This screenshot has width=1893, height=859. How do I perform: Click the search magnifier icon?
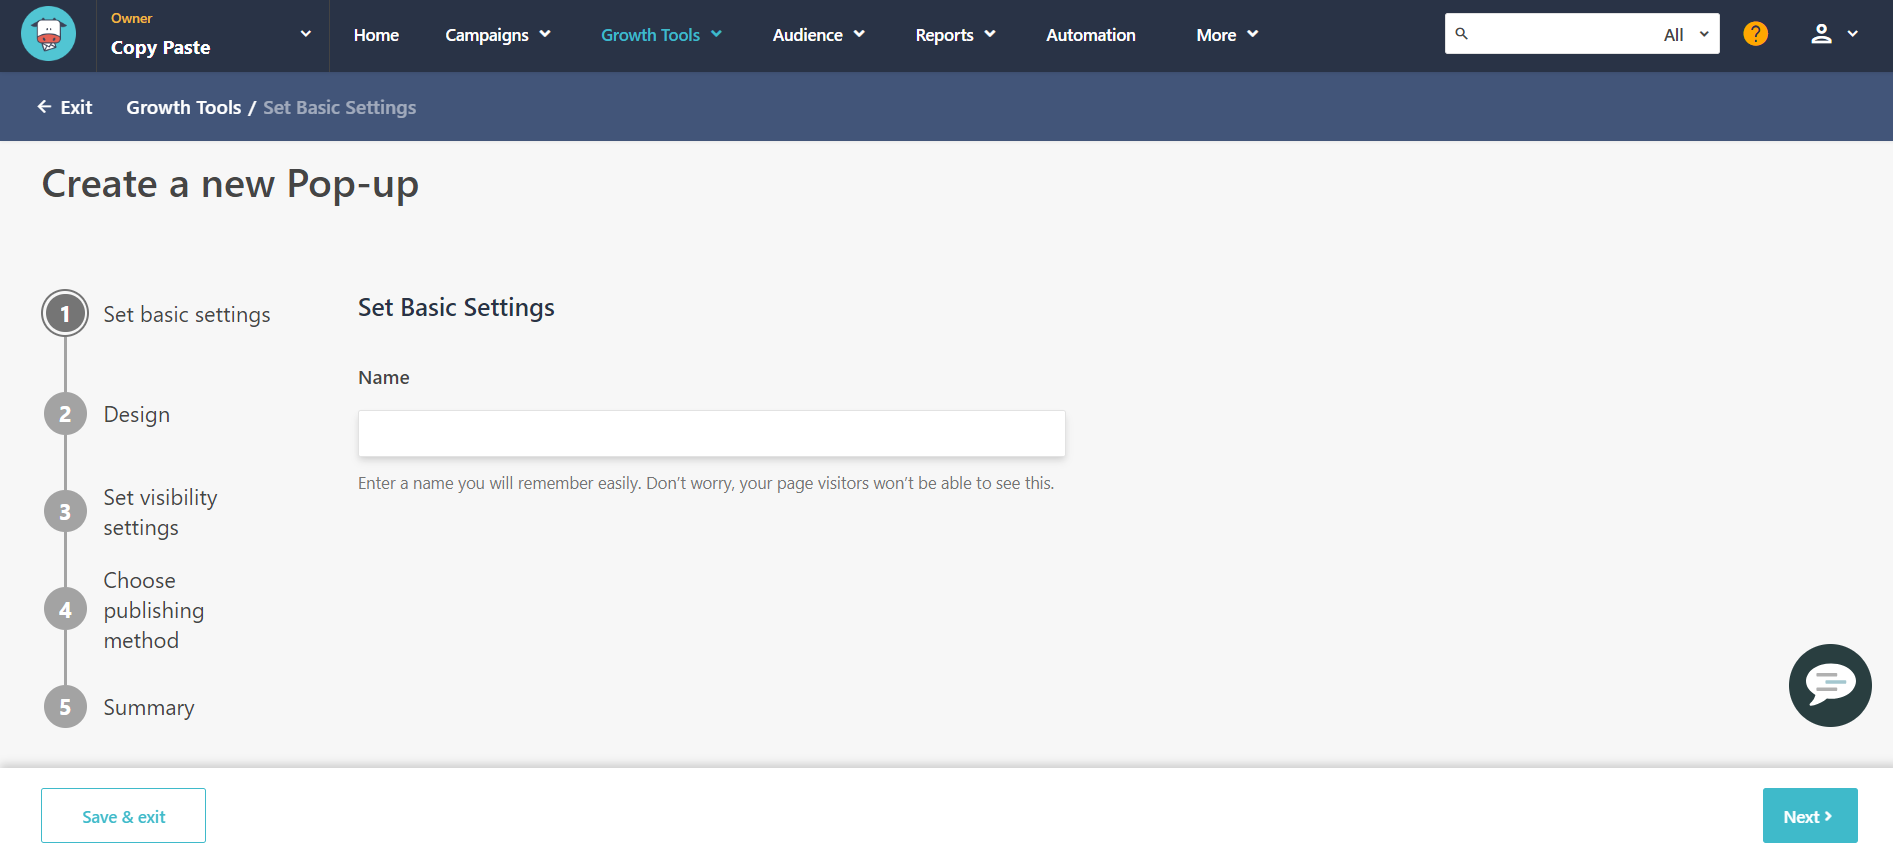[x=1461, y=34]
